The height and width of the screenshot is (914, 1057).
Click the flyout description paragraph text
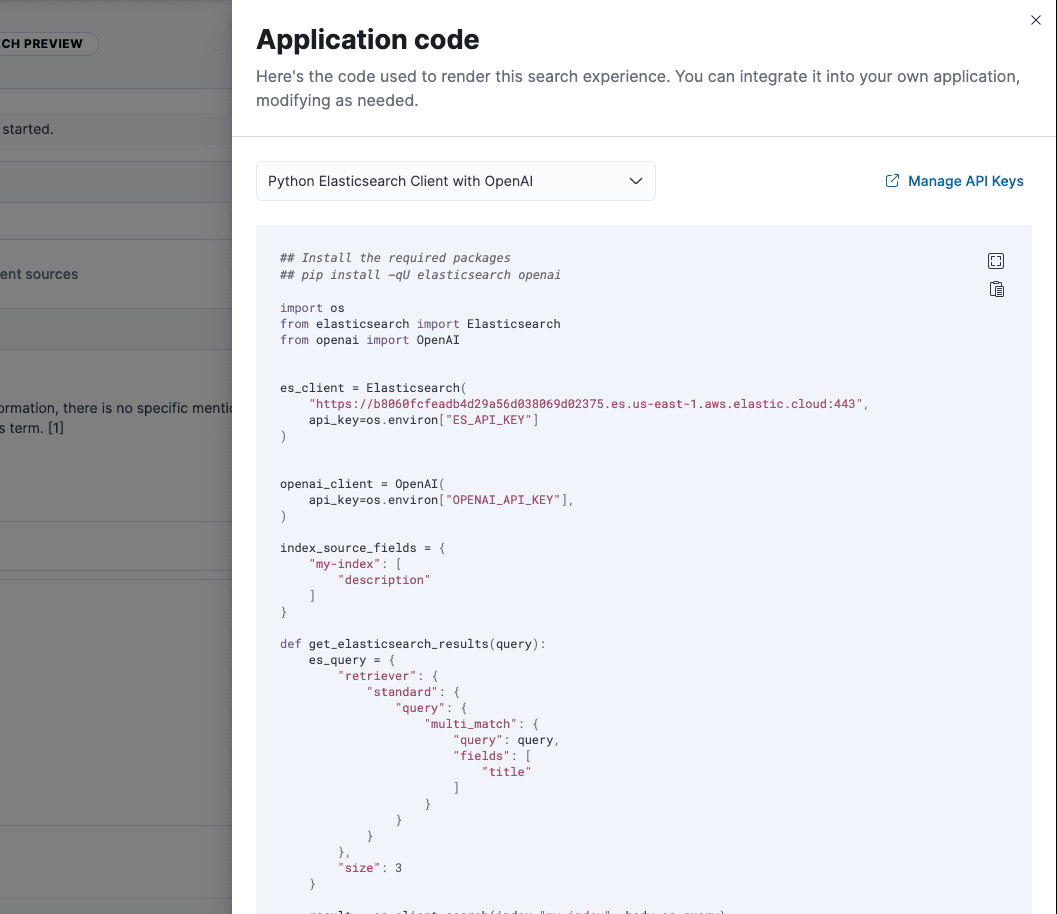click(637, 88)
